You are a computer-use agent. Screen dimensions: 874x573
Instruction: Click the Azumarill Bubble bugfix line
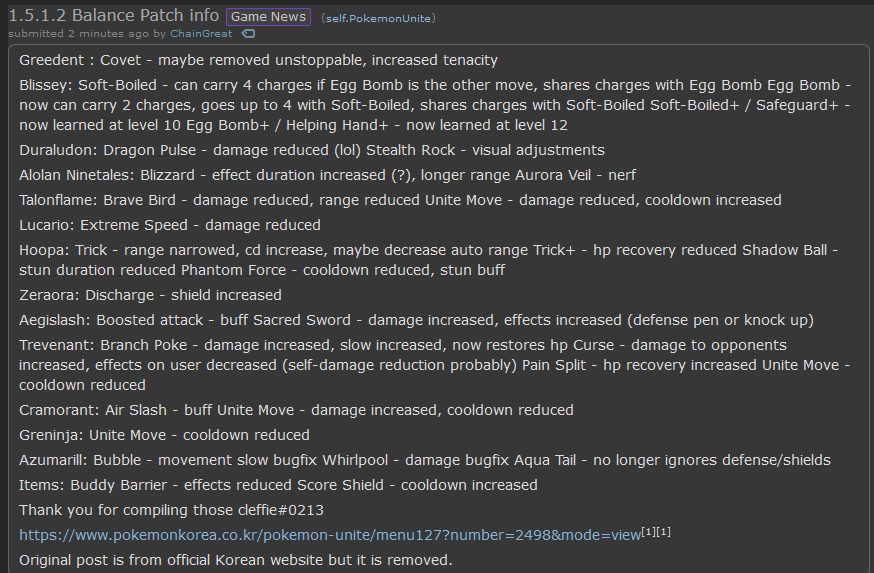(425, 460)
